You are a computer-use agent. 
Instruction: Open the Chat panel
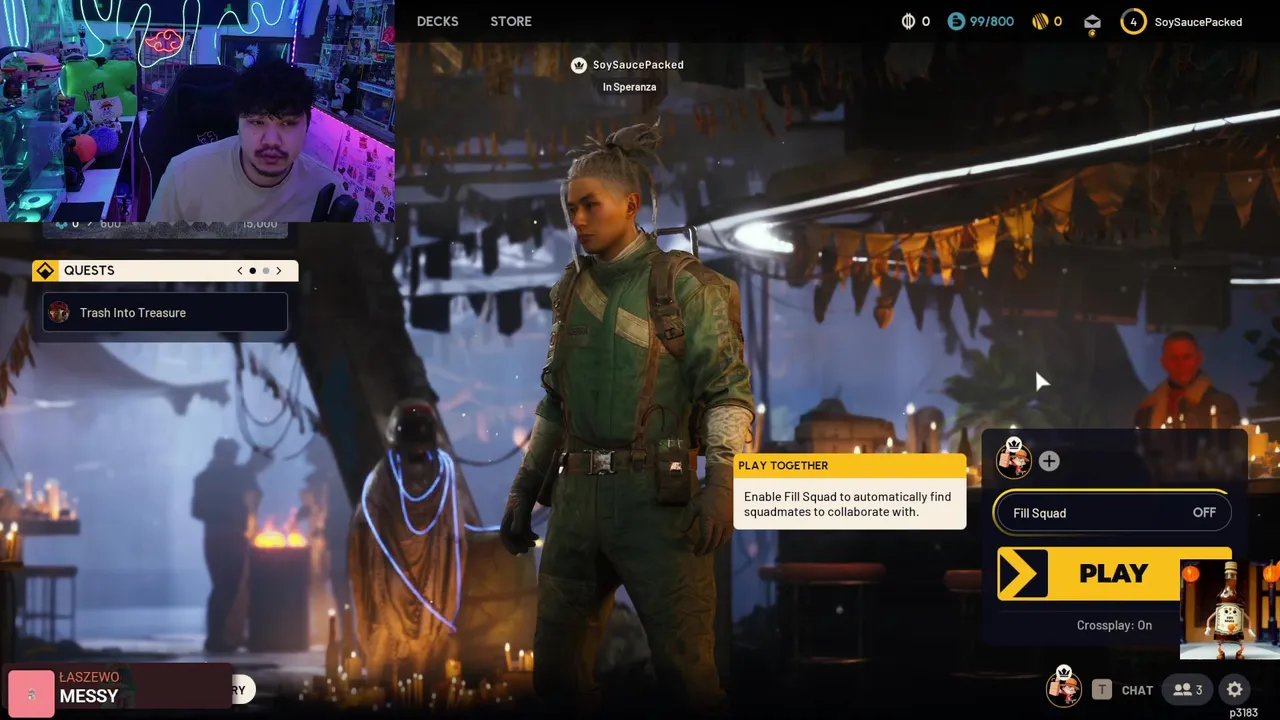click(1137, 690)
